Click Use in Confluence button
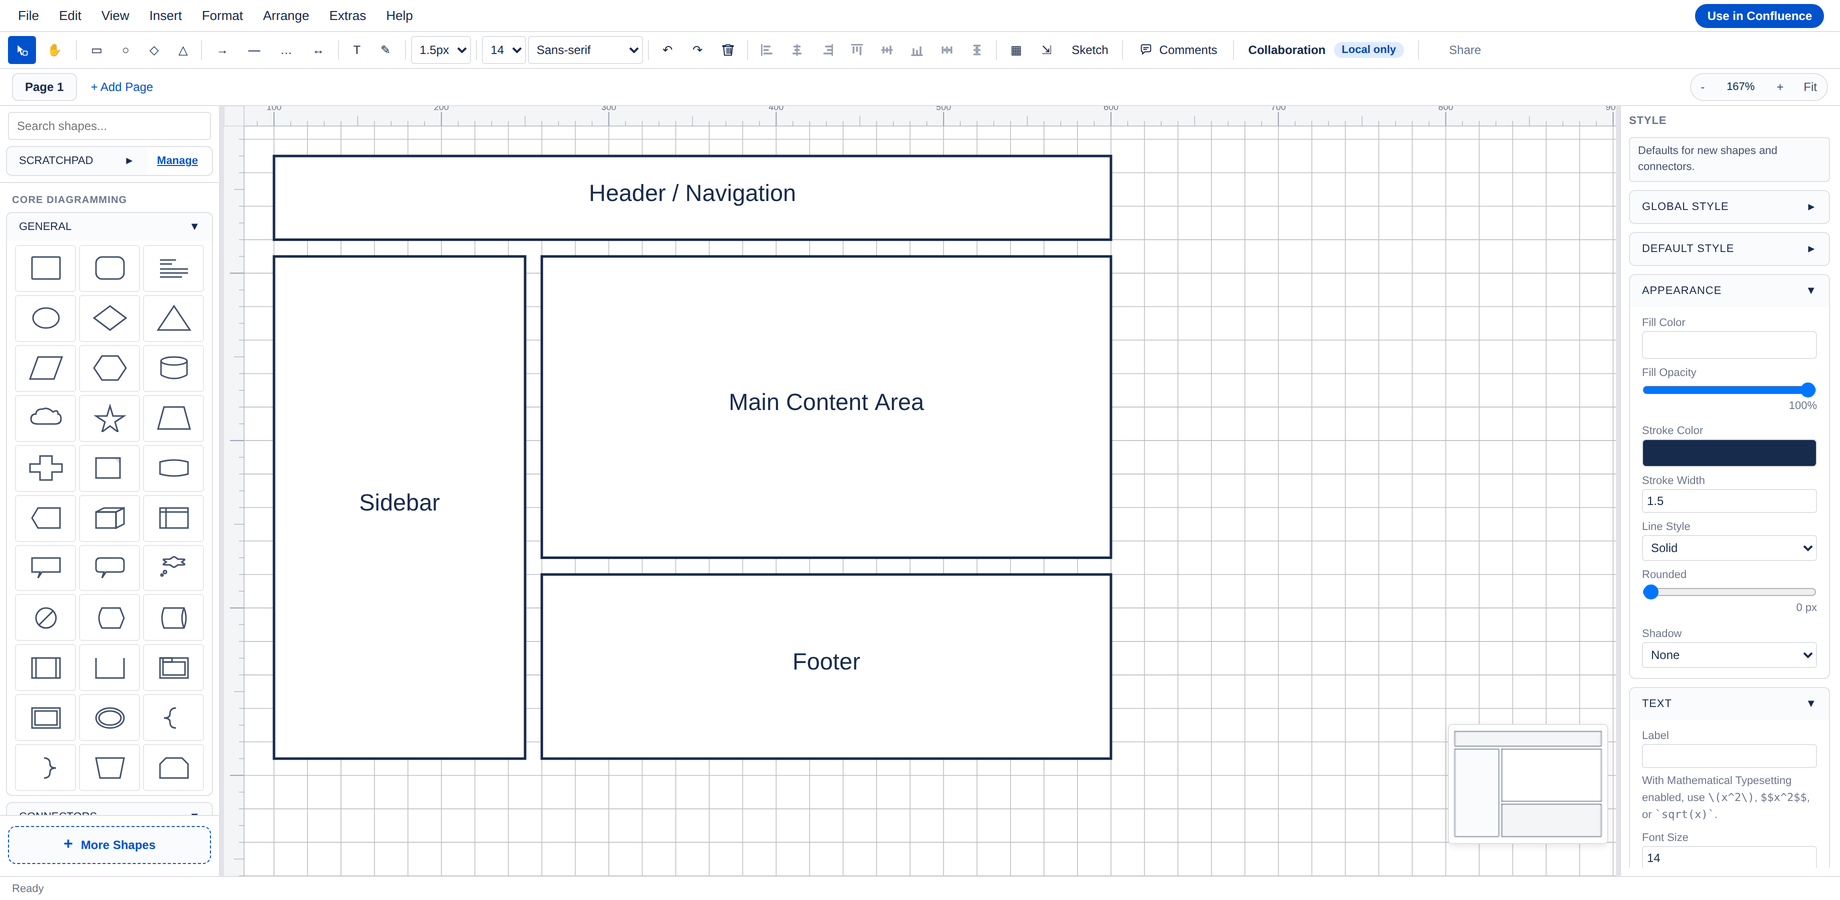Screen dimensions: 1840x900 point(1759,16)
